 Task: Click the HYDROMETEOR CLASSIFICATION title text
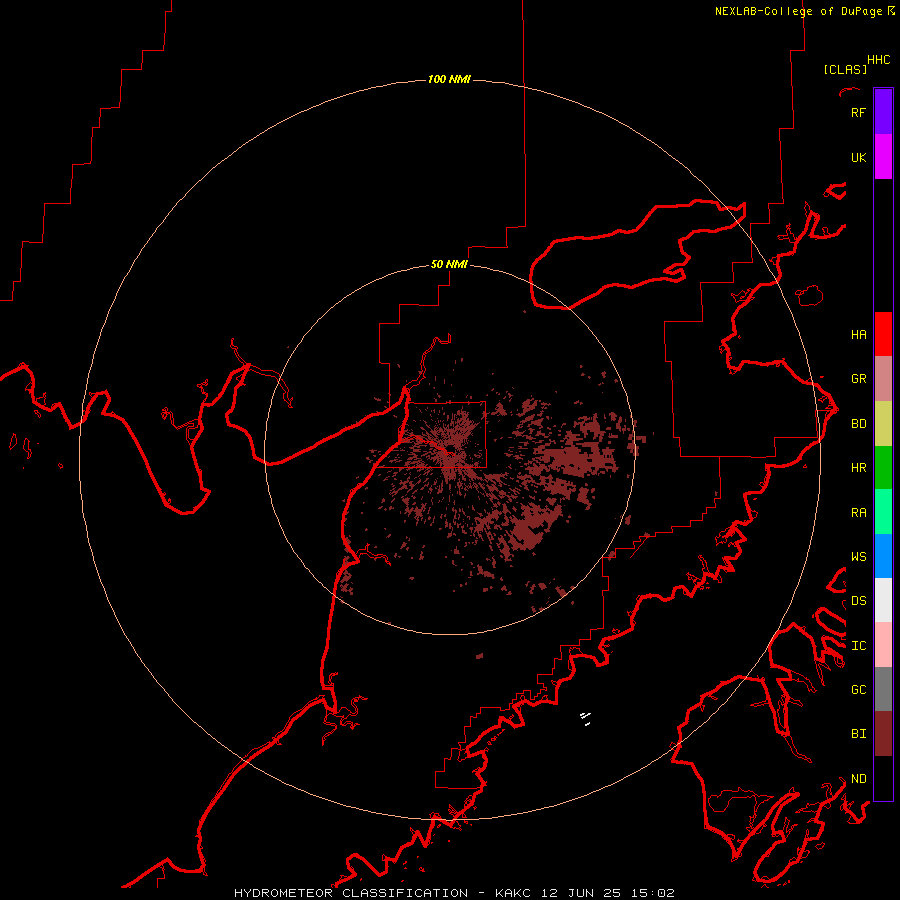(x=351, y=893)
